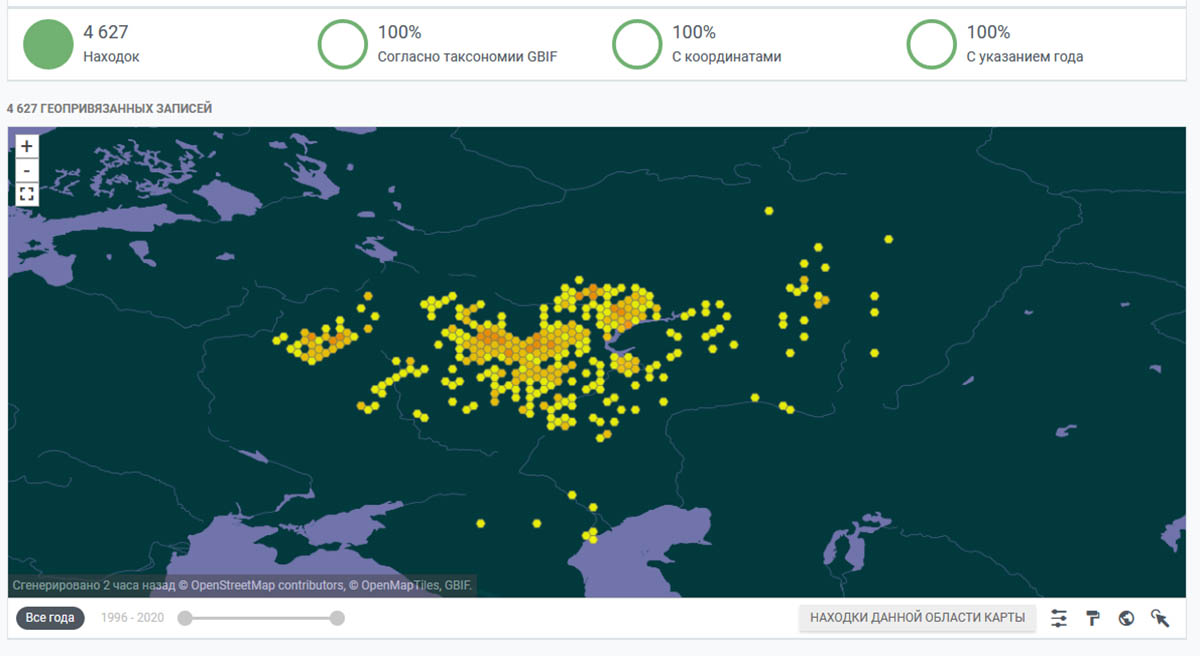1200x656 pixels.
Task: Click the year slider track between the handles
Action: coord(260,618)
